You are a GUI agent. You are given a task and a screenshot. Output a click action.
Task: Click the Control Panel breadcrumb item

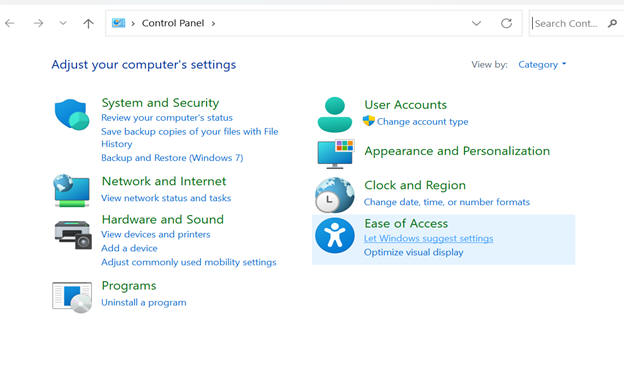(173, 23)
